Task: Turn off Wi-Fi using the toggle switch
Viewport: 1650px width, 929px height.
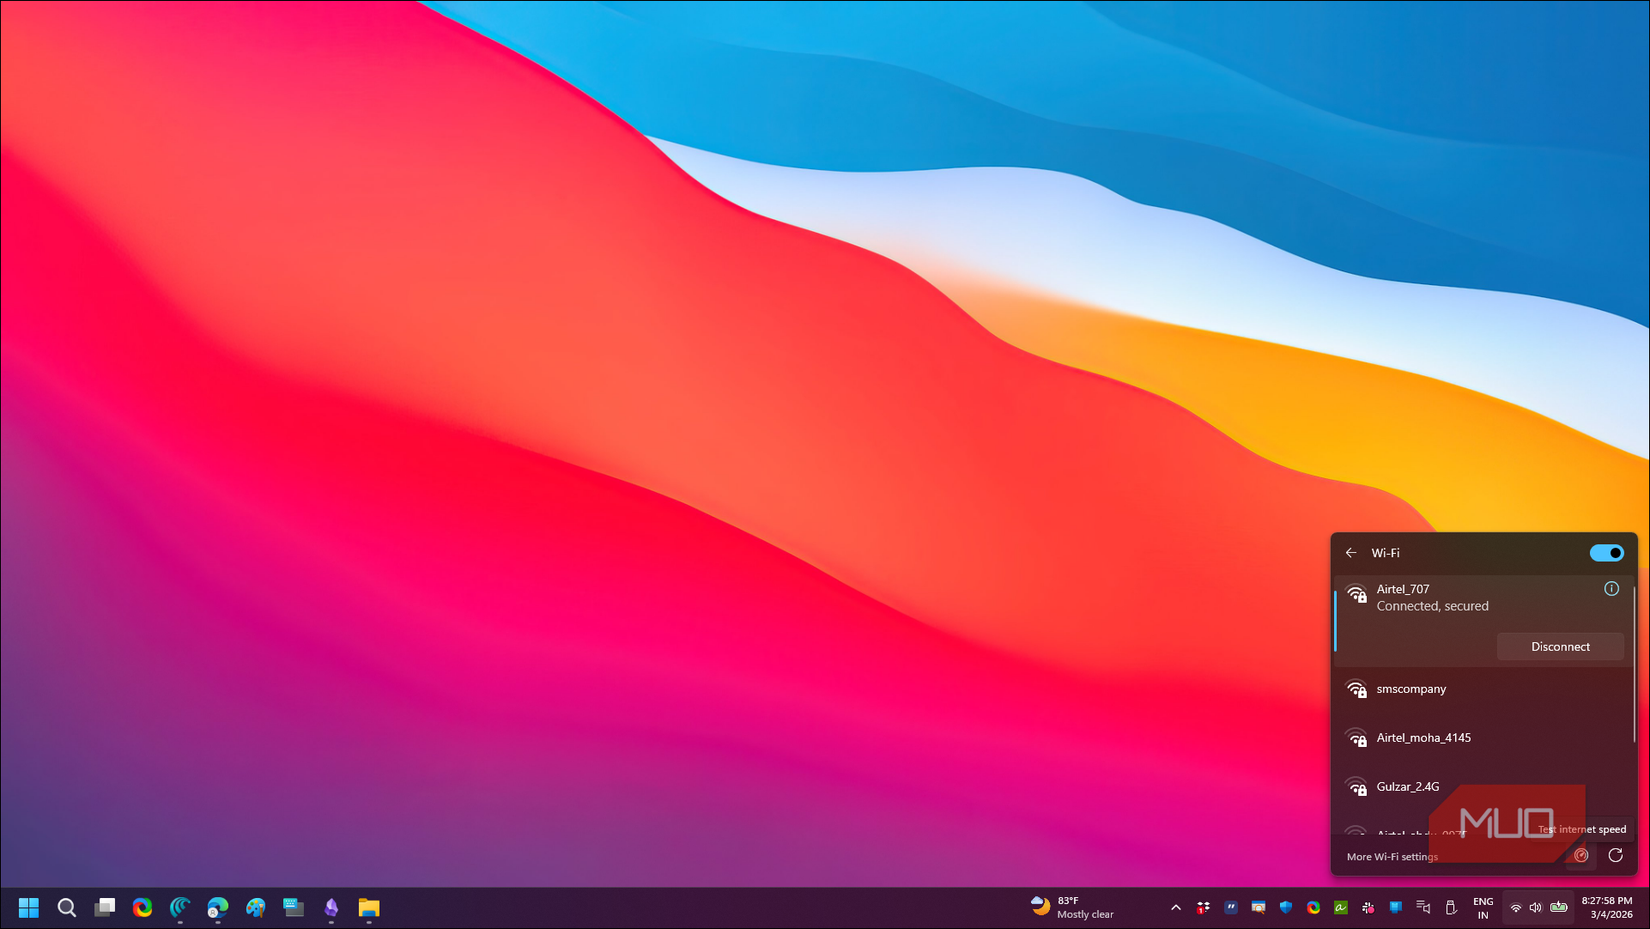Action: [x=1607, y=553]
